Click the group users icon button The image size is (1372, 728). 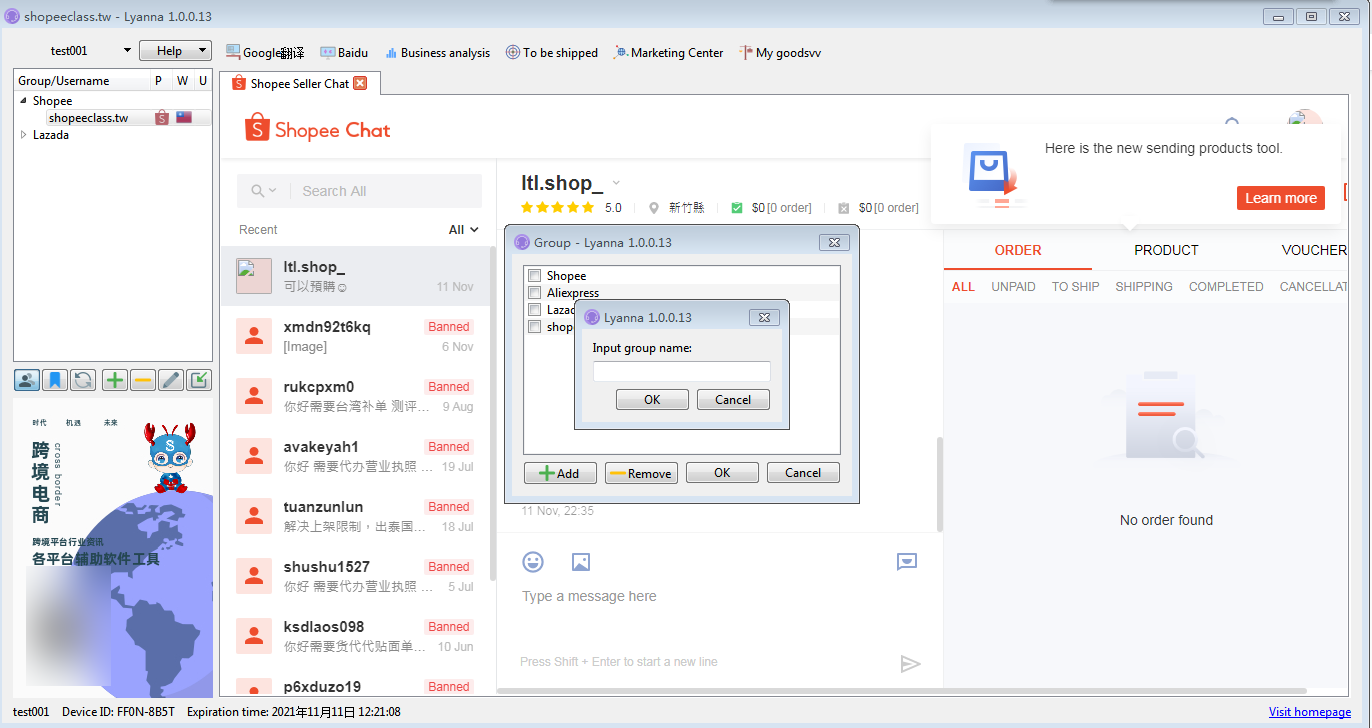click(27, 380)
